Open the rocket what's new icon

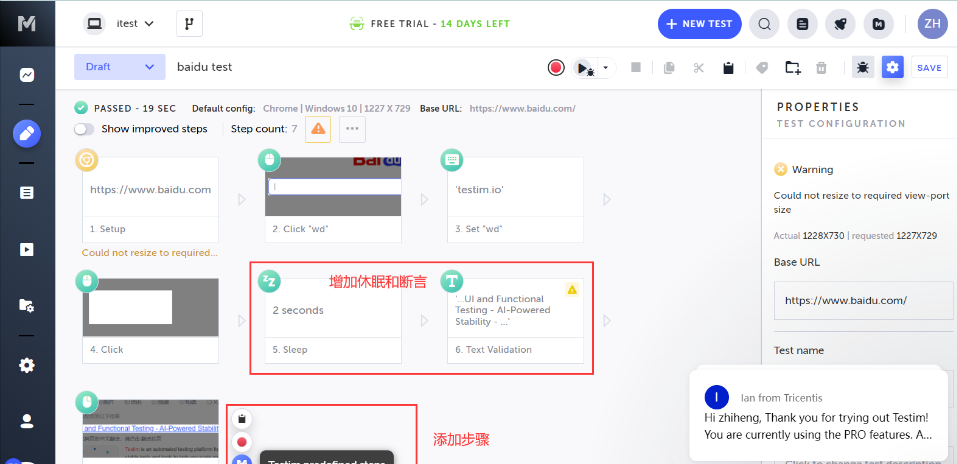pyautogui.click(x=840, y=24)
